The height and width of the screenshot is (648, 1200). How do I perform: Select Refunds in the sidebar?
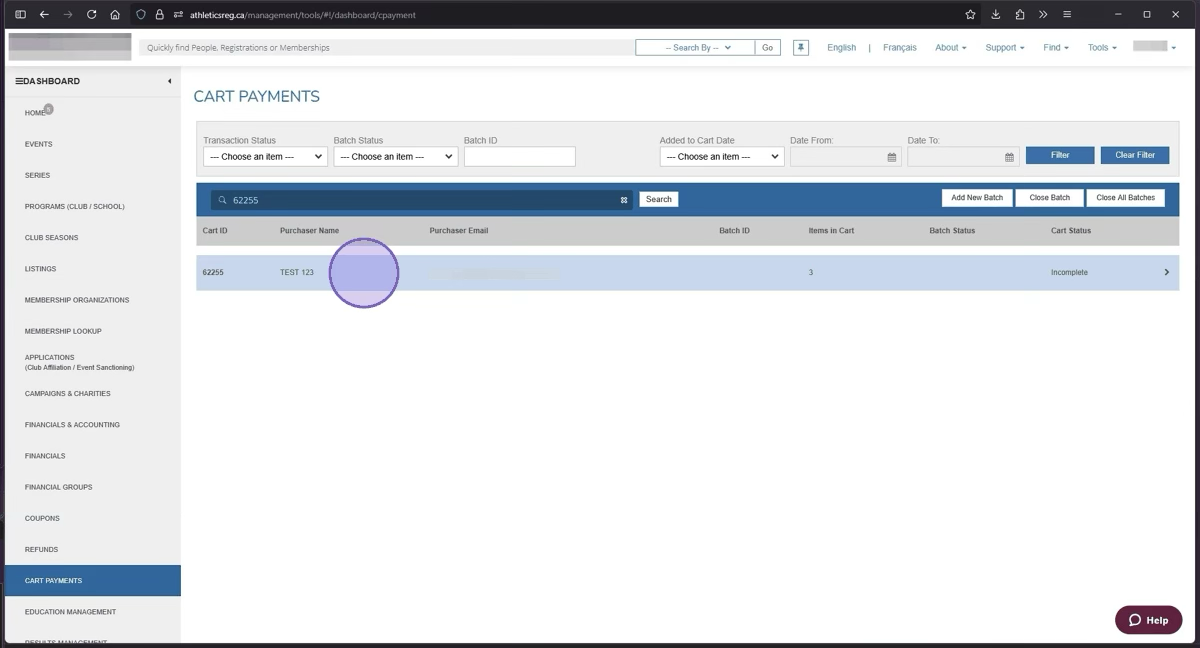coord(42,549)
